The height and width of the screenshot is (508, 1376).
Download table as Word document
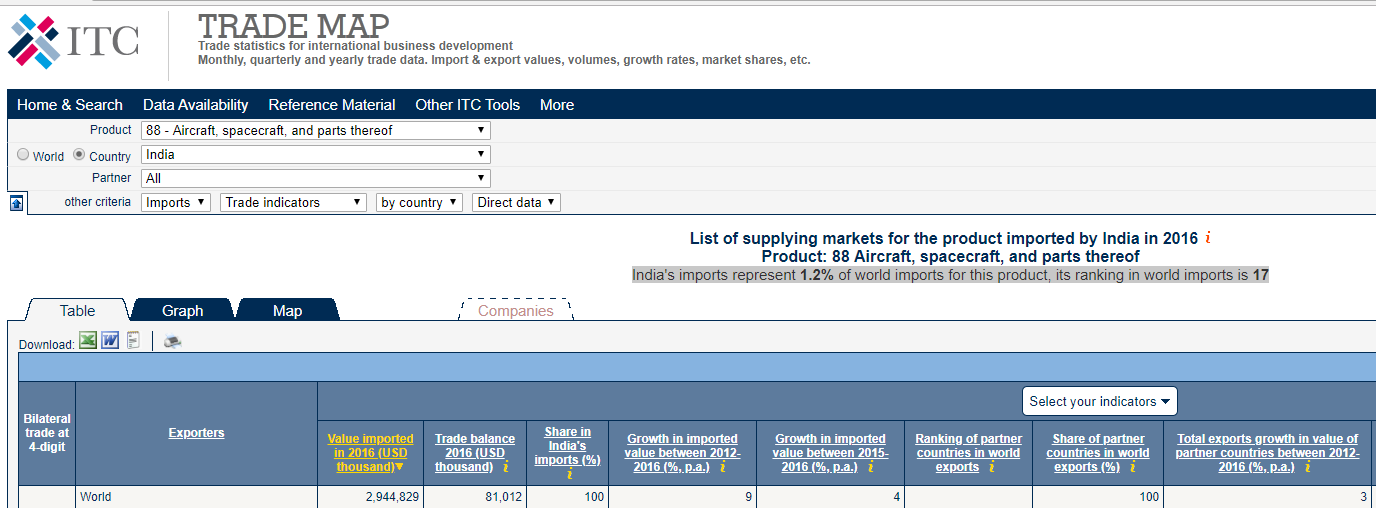[110, 341]
